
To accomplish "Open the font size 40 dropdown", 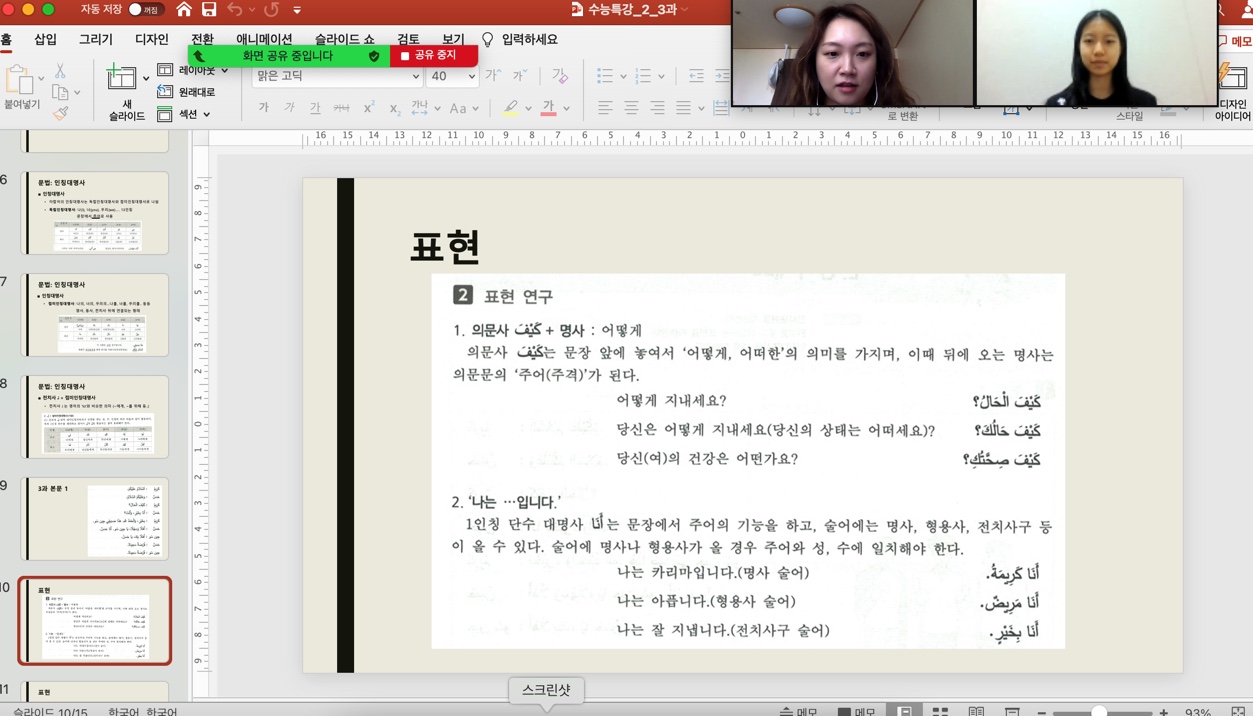I will (452, 76).
